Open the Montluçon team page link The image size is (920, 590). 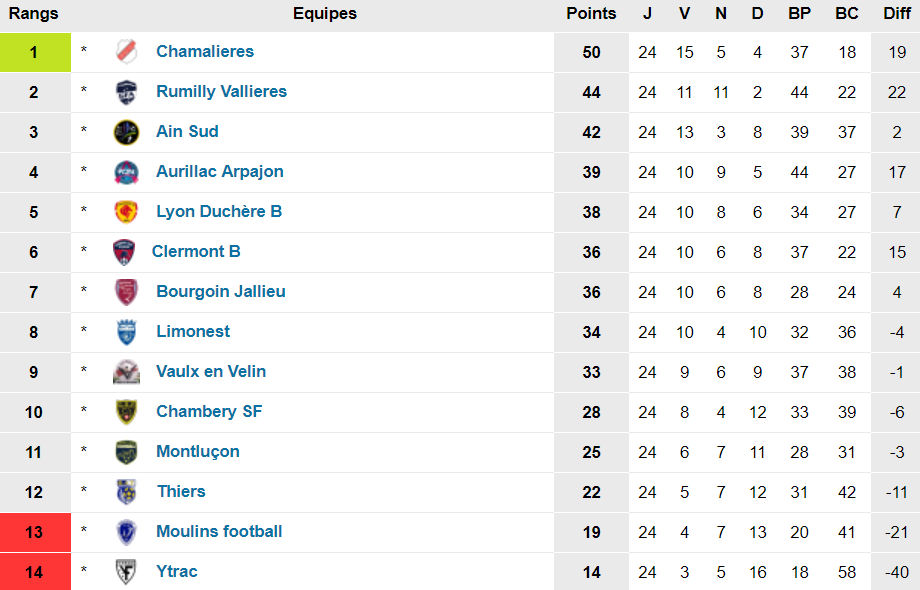198,451
